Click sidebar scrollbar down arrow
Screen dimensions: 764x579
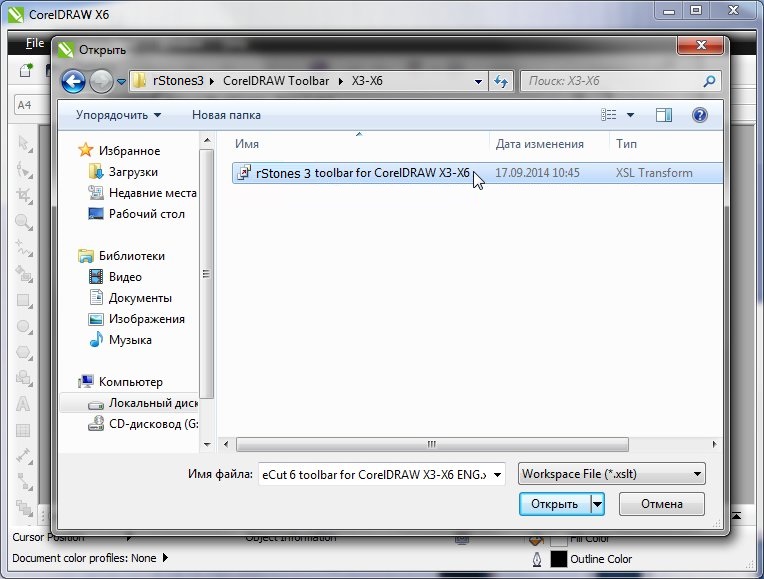coord(207,444)
